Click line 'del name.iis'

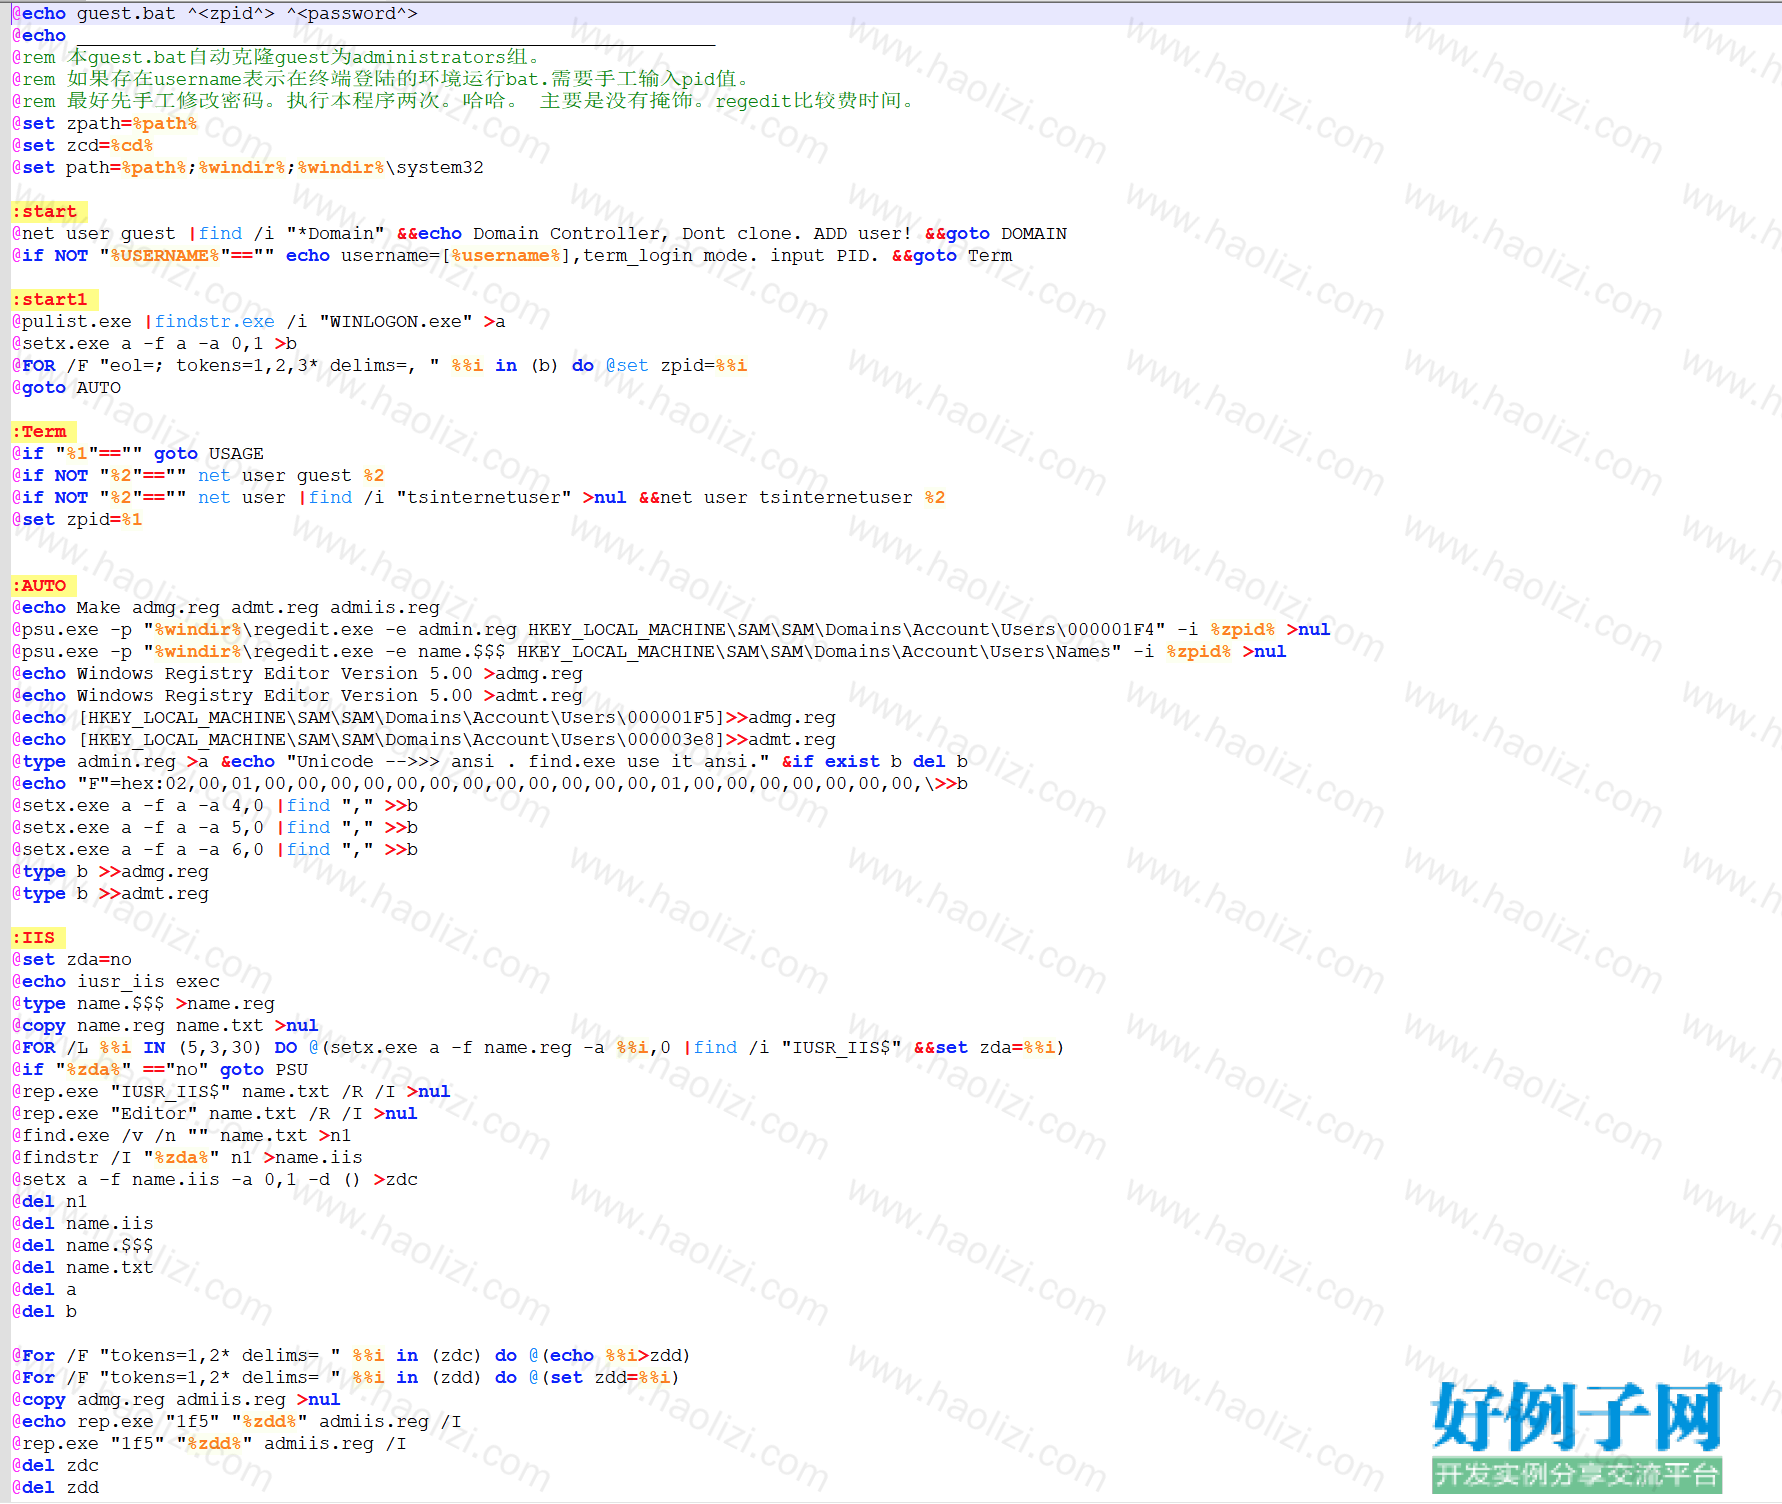pos(83,1223)
